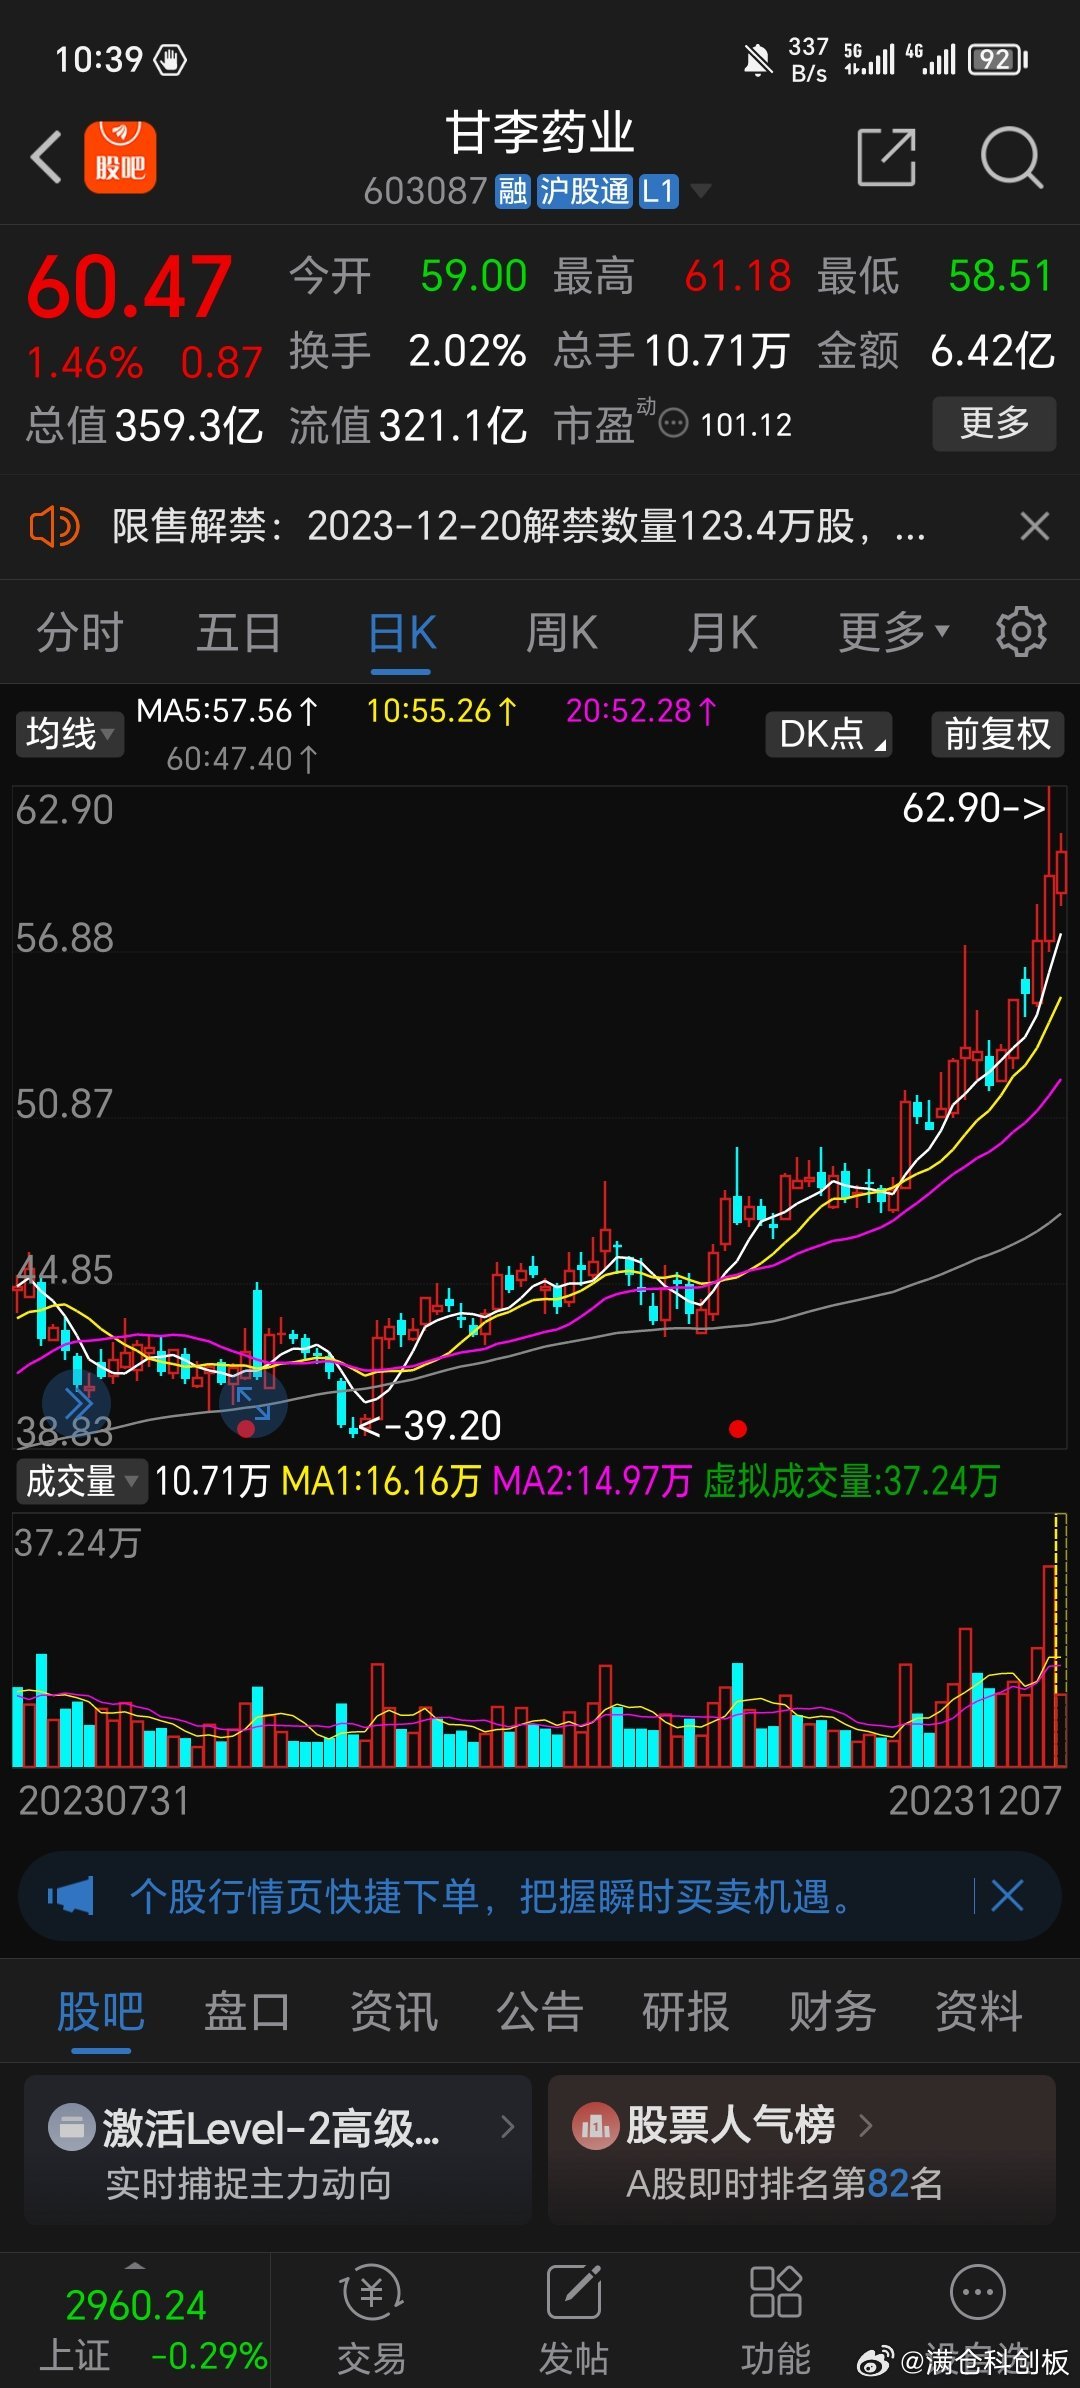Image resolution: width=1080 pixels, height=2388 pixels.
Task: Change the 前复权 adjustment option
Action: [x=997, y=734]
